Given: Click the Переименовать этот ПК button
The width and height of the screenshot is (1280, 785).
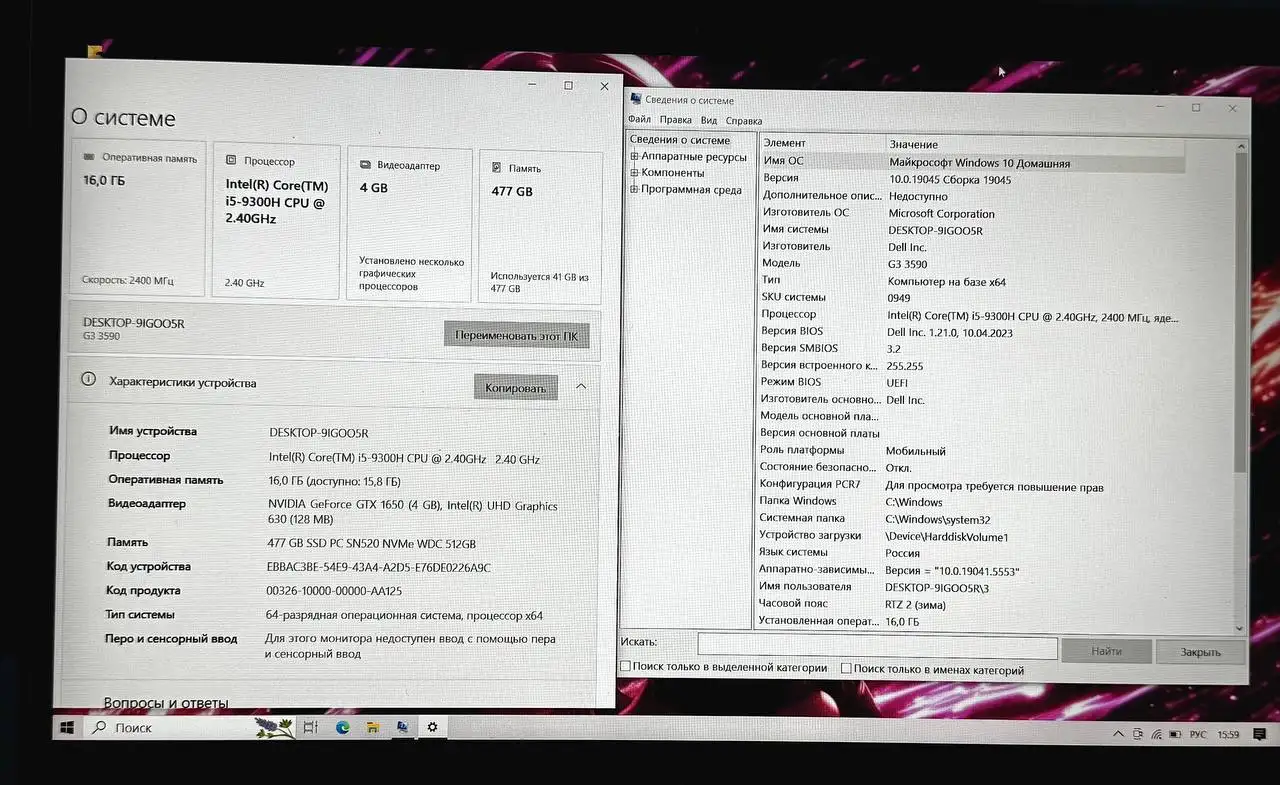Looking at the screenshot, I should [x=516, y=335].
